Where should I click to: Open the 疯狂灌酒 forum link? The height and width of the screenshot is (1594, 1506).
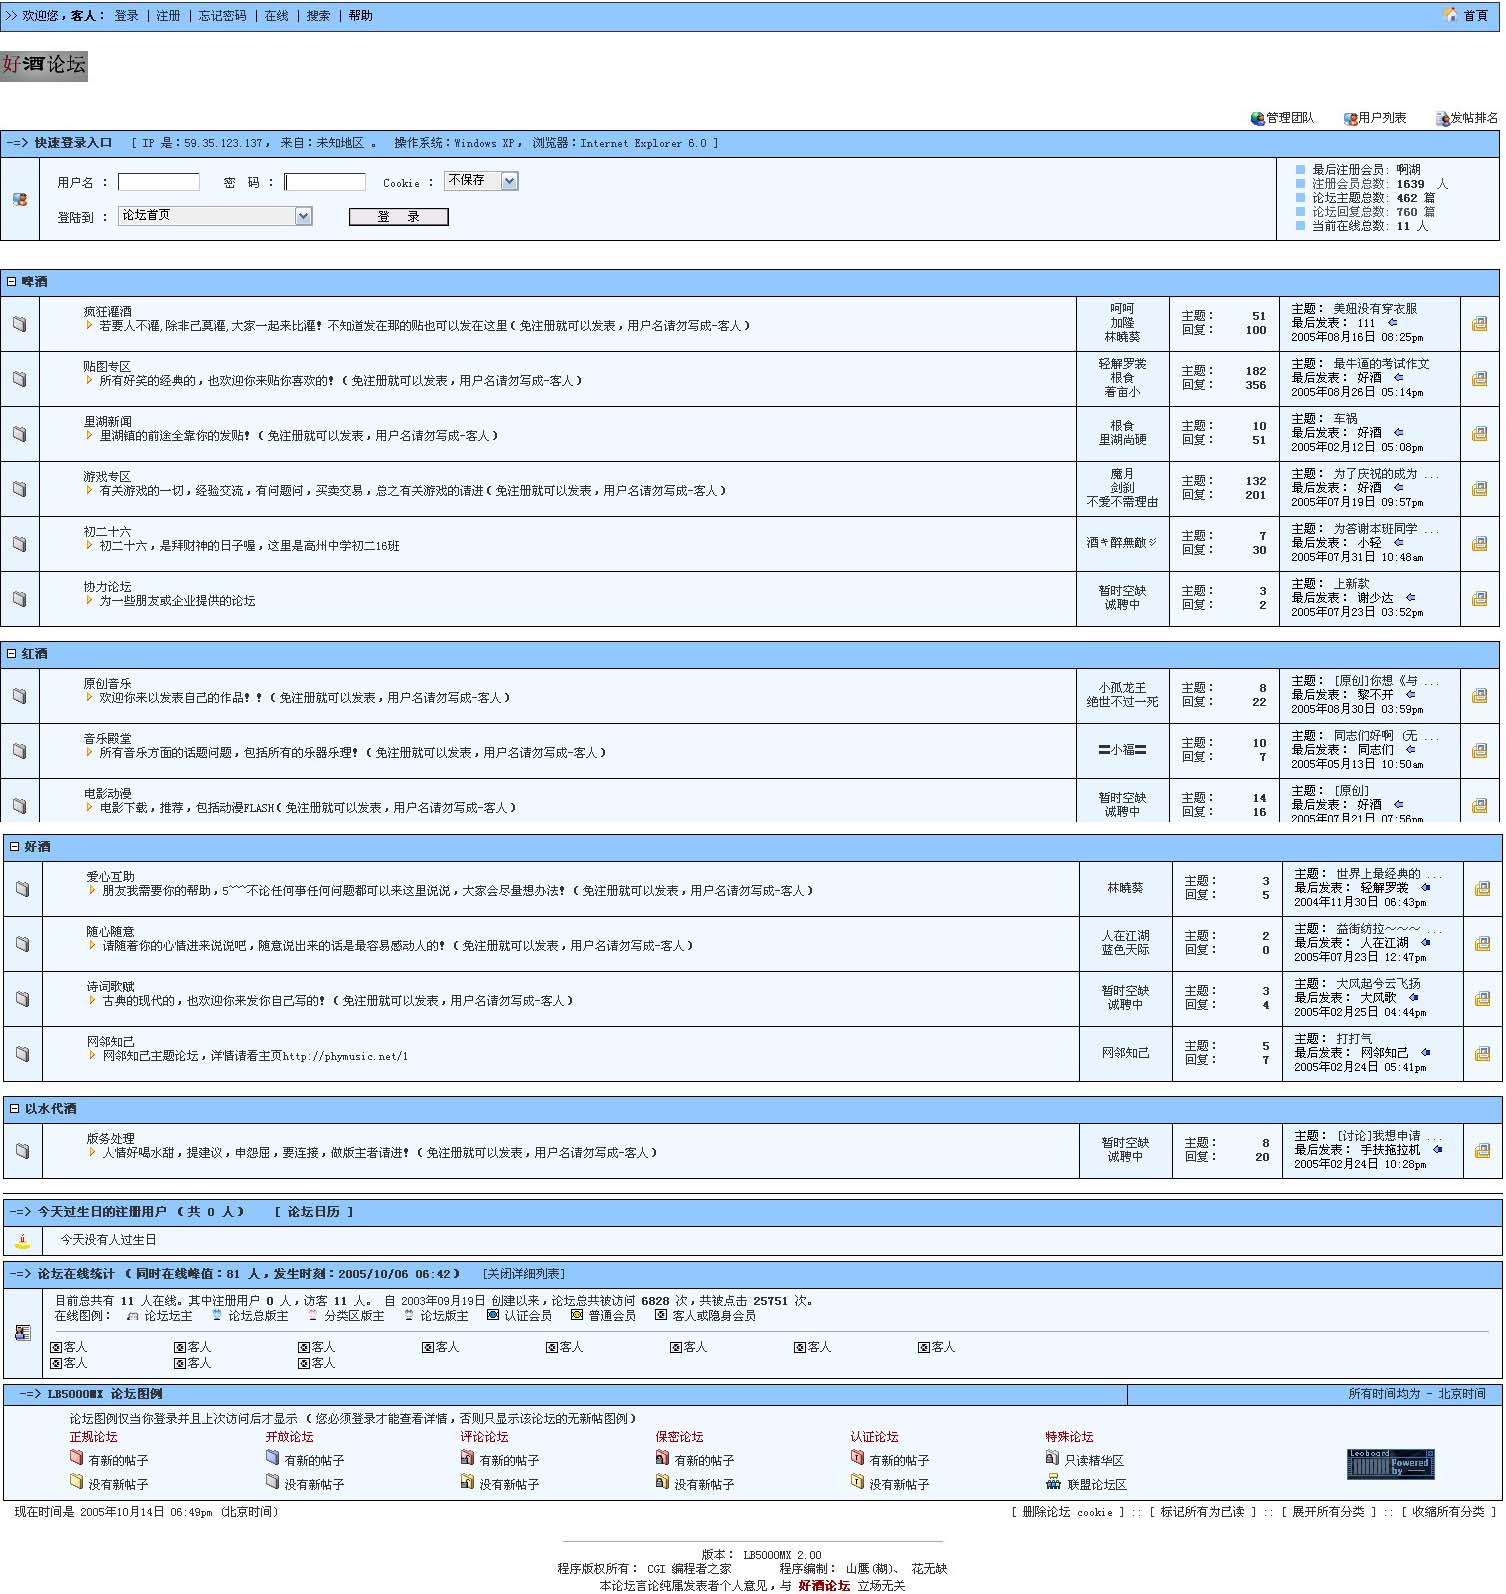point(107,312)
